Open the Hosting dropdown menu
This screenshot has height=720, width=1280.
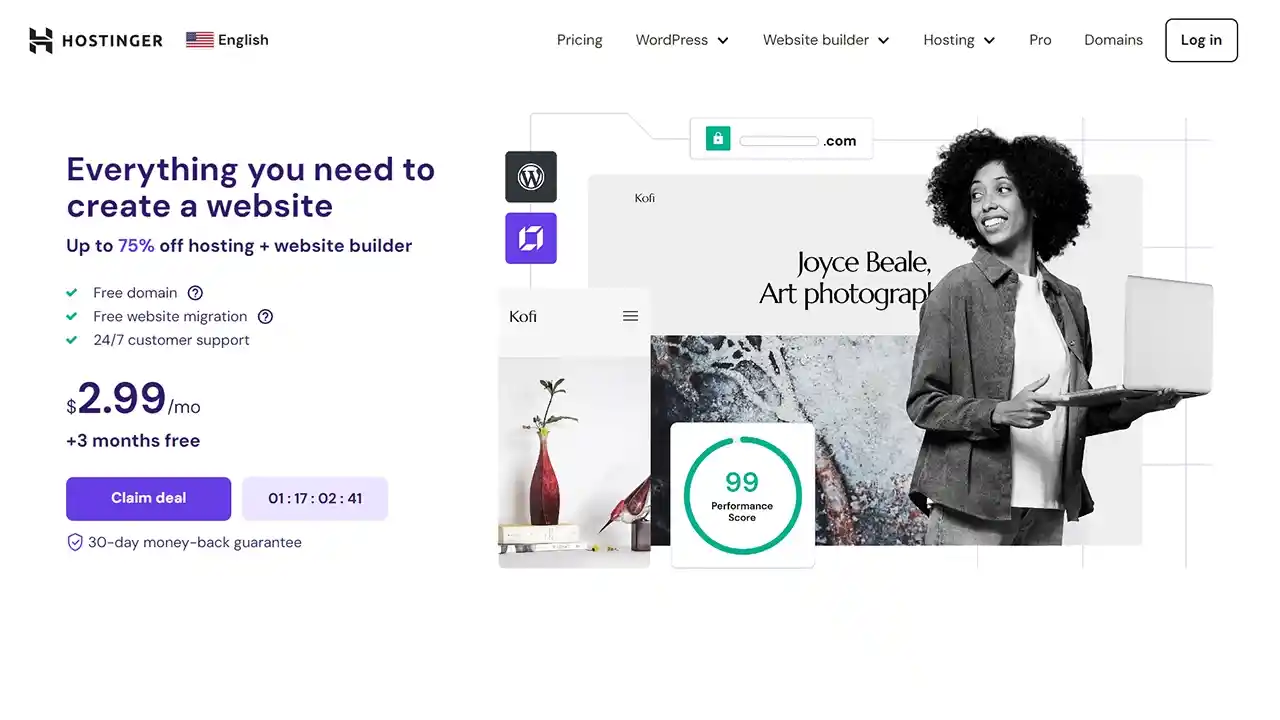(958, 40)
